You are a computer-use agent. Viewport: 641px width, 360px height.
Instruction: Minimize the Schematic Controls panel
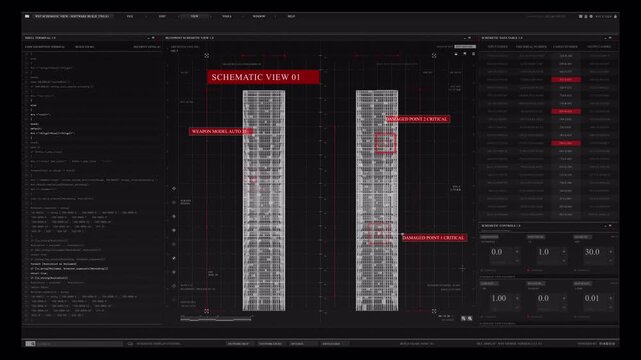[605, 226]
